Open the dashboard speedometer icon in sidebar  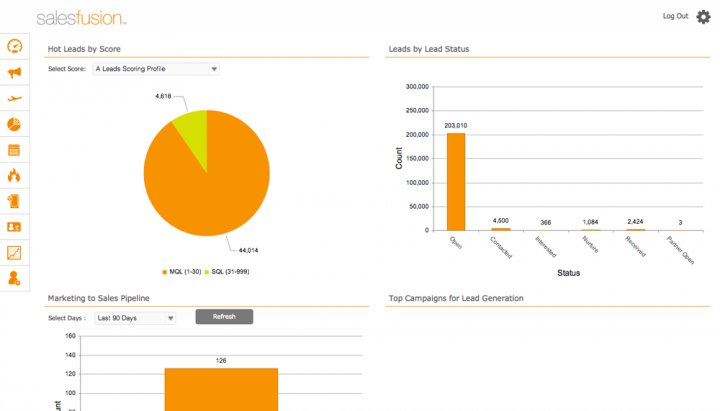coord(15,46)
